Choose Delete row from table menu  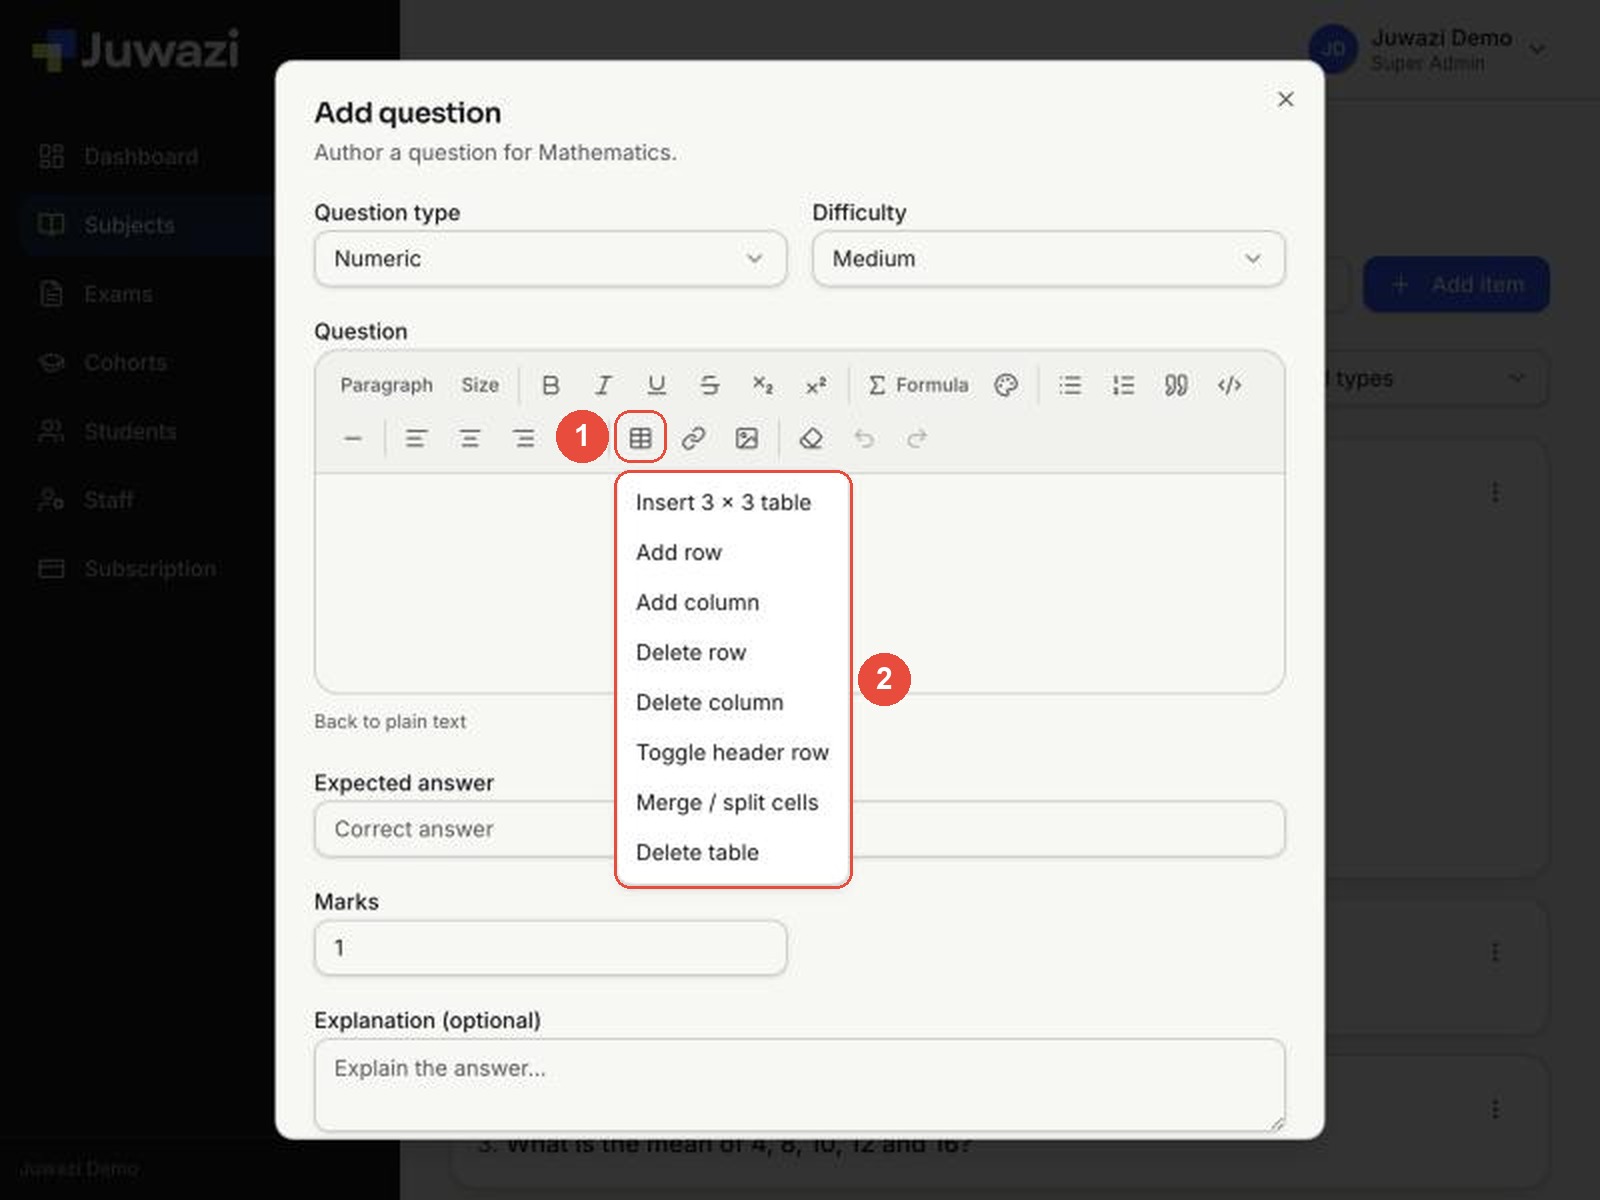732,653
